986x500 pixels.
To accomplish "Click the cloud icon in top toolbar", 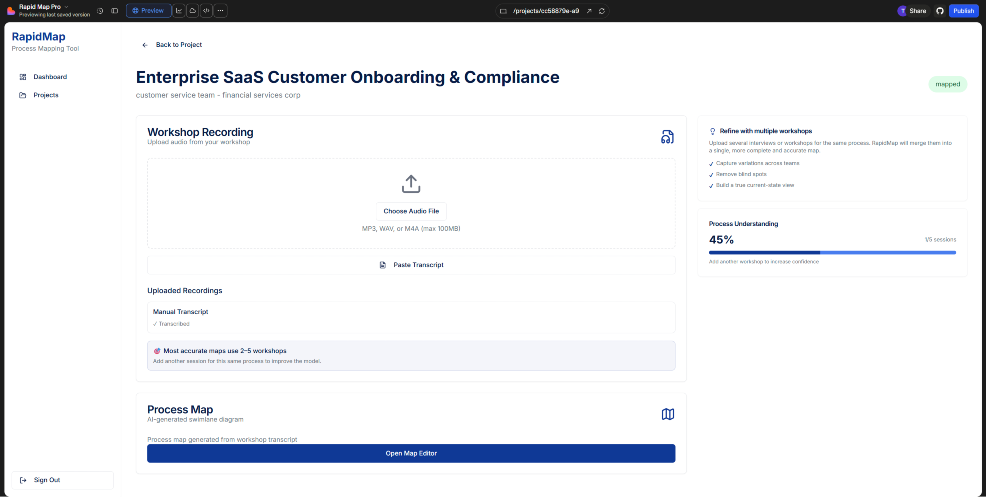I will (x=192, y=11).
